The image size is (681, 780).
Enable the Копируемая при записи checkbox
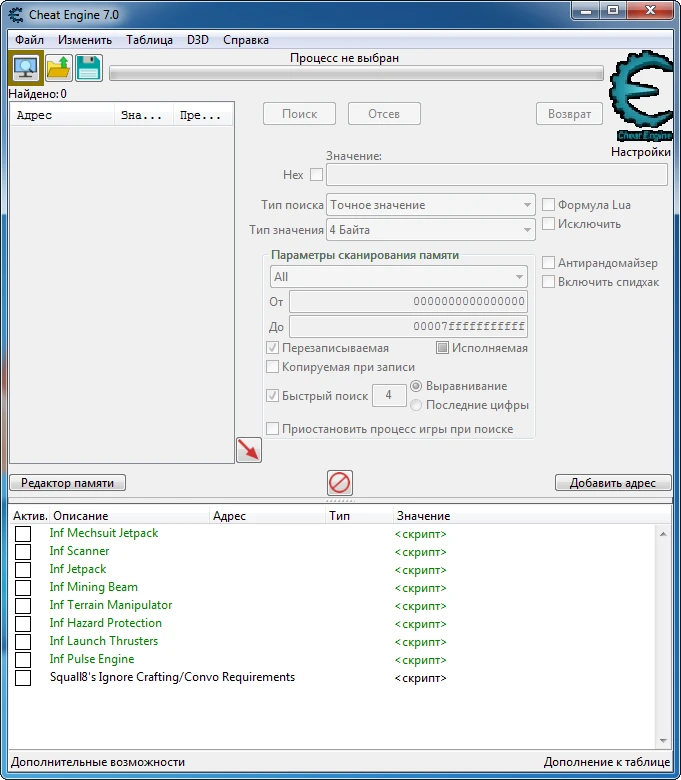click(273, 367)
